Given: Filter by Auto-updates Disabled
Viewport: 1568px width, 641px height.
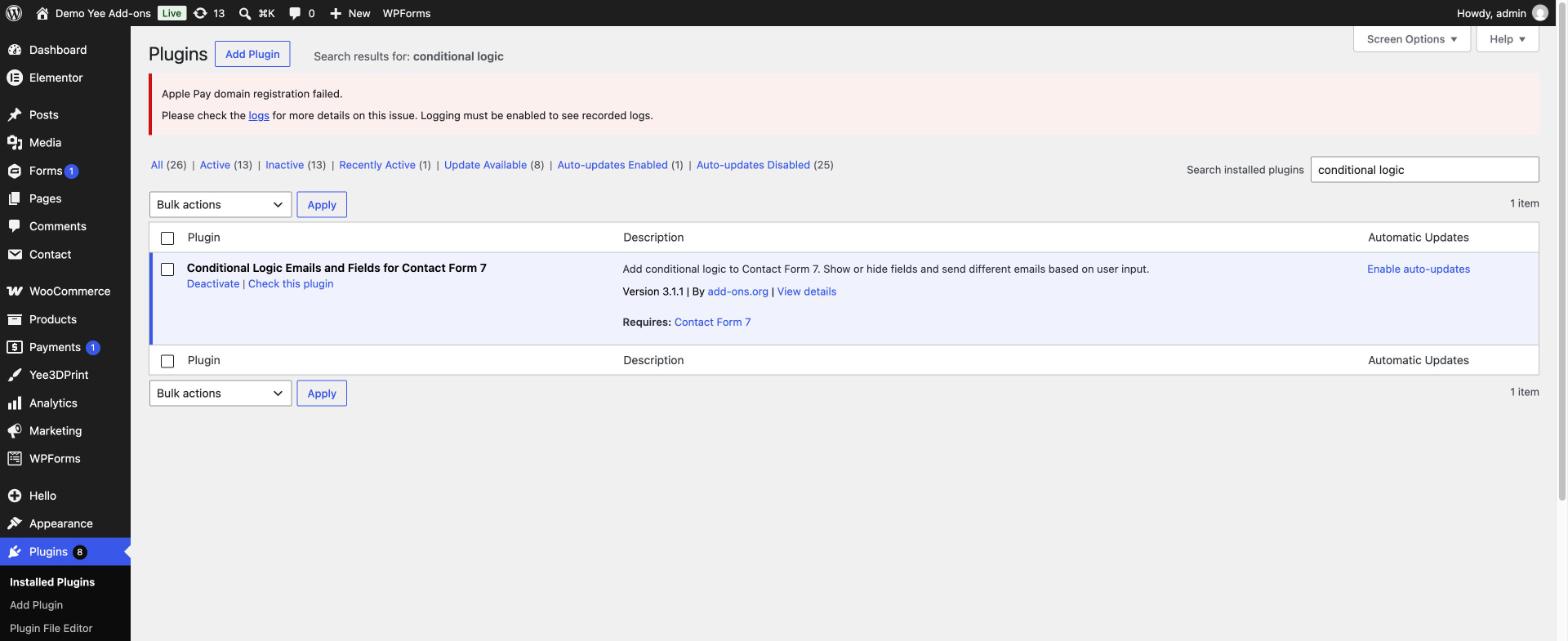Looking at the screenshot, I should pyautogui.click(x=753, y=165).
